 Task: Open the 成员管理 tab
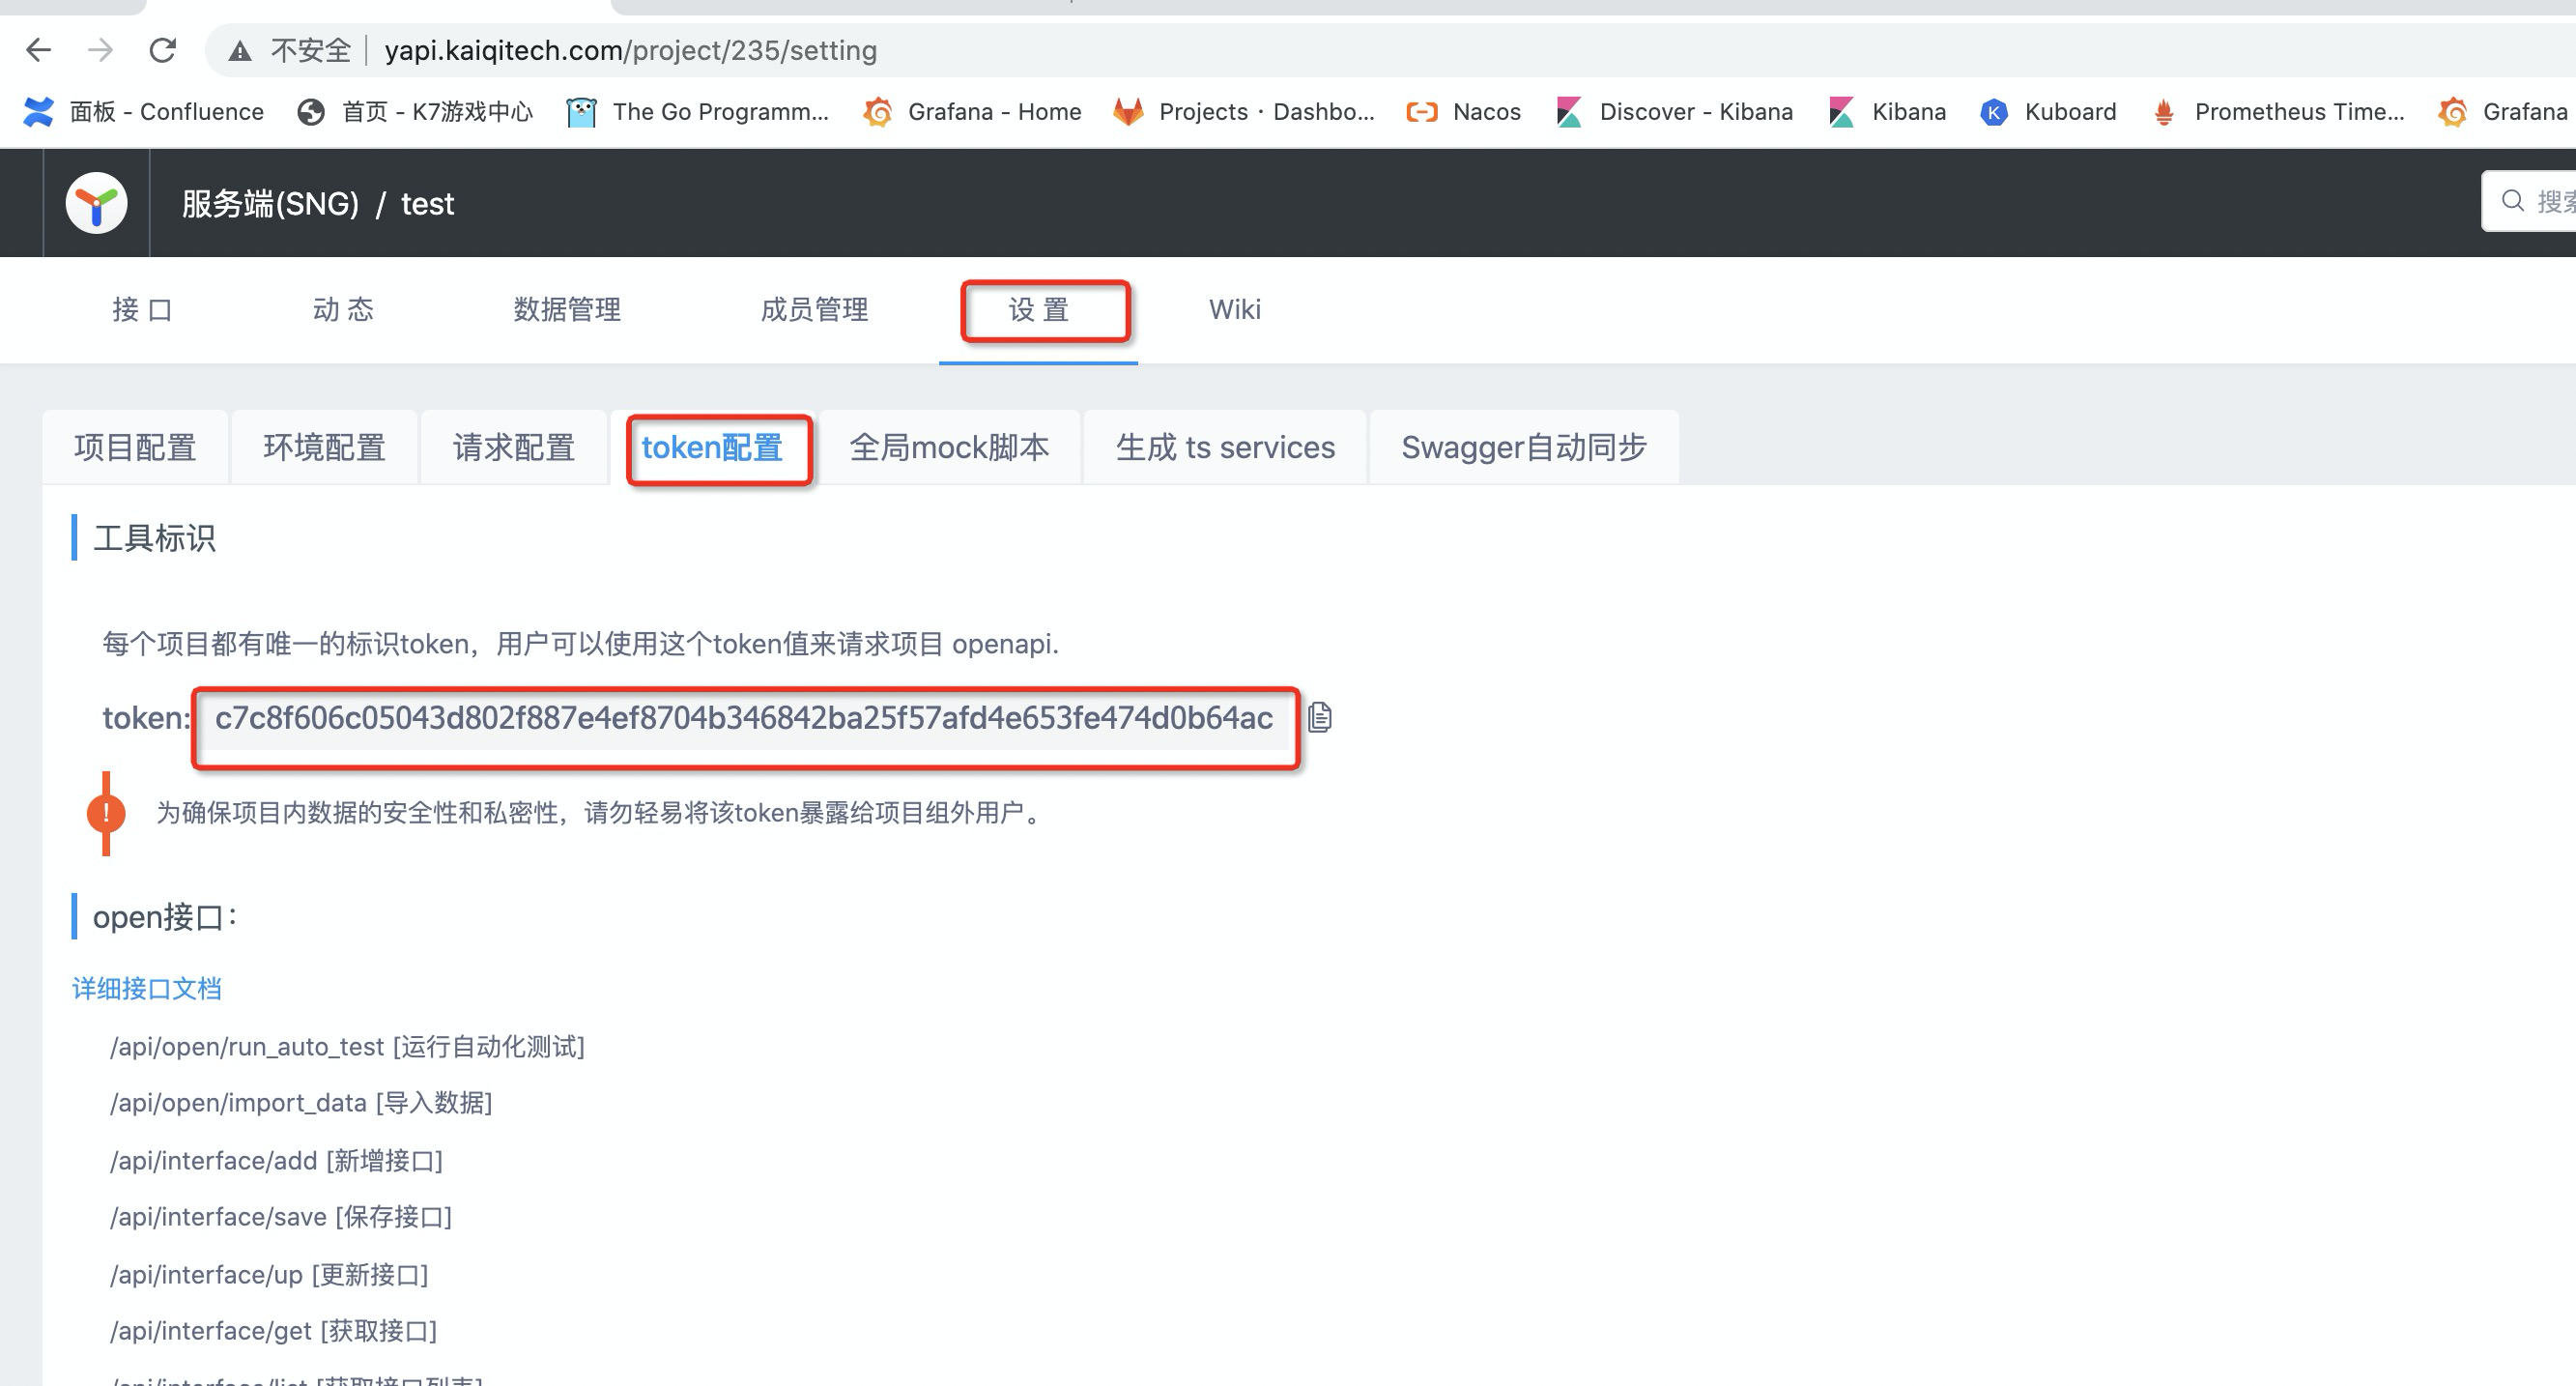[814, 309]
